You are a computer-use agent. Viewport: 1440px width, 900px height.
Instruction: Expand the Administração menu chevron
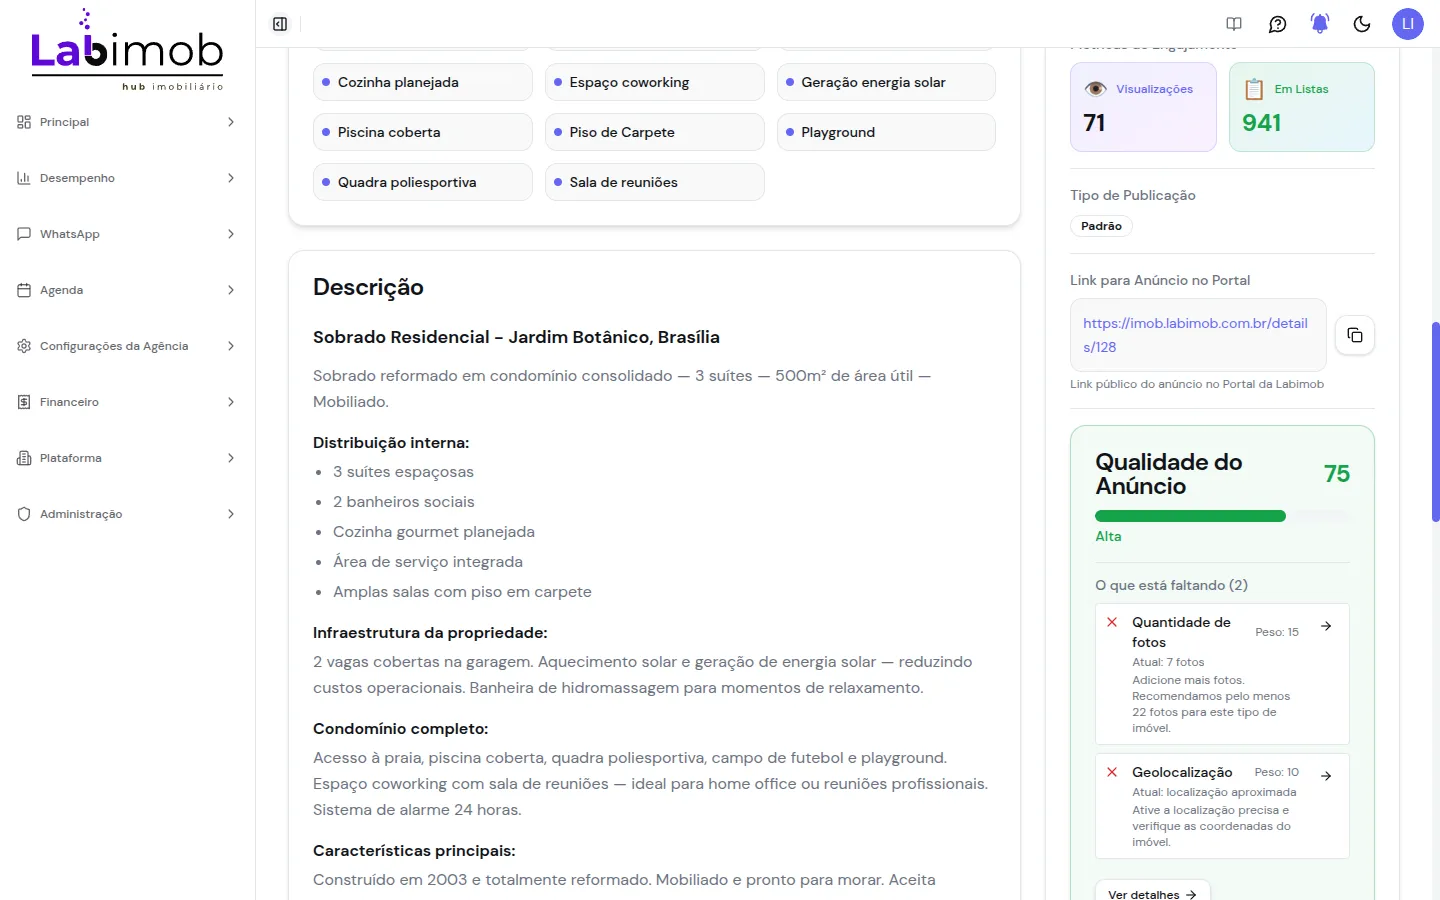[231, 514]
